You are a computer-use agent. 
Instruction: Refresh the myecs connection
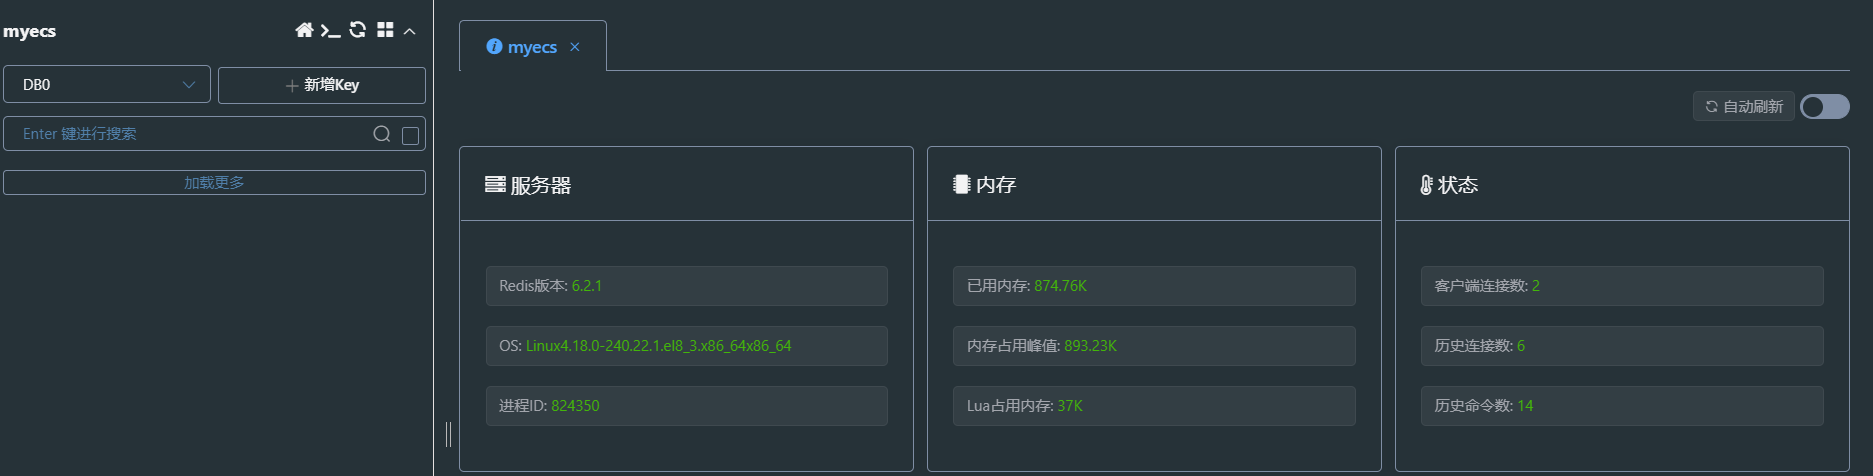[x=358, y=30]
